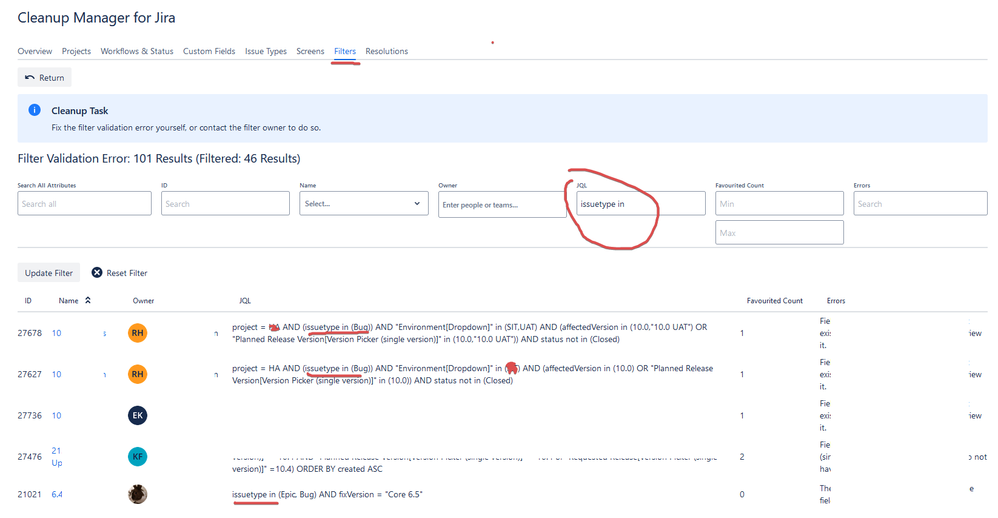Click the Reset Filter button

tap(120, 273)
